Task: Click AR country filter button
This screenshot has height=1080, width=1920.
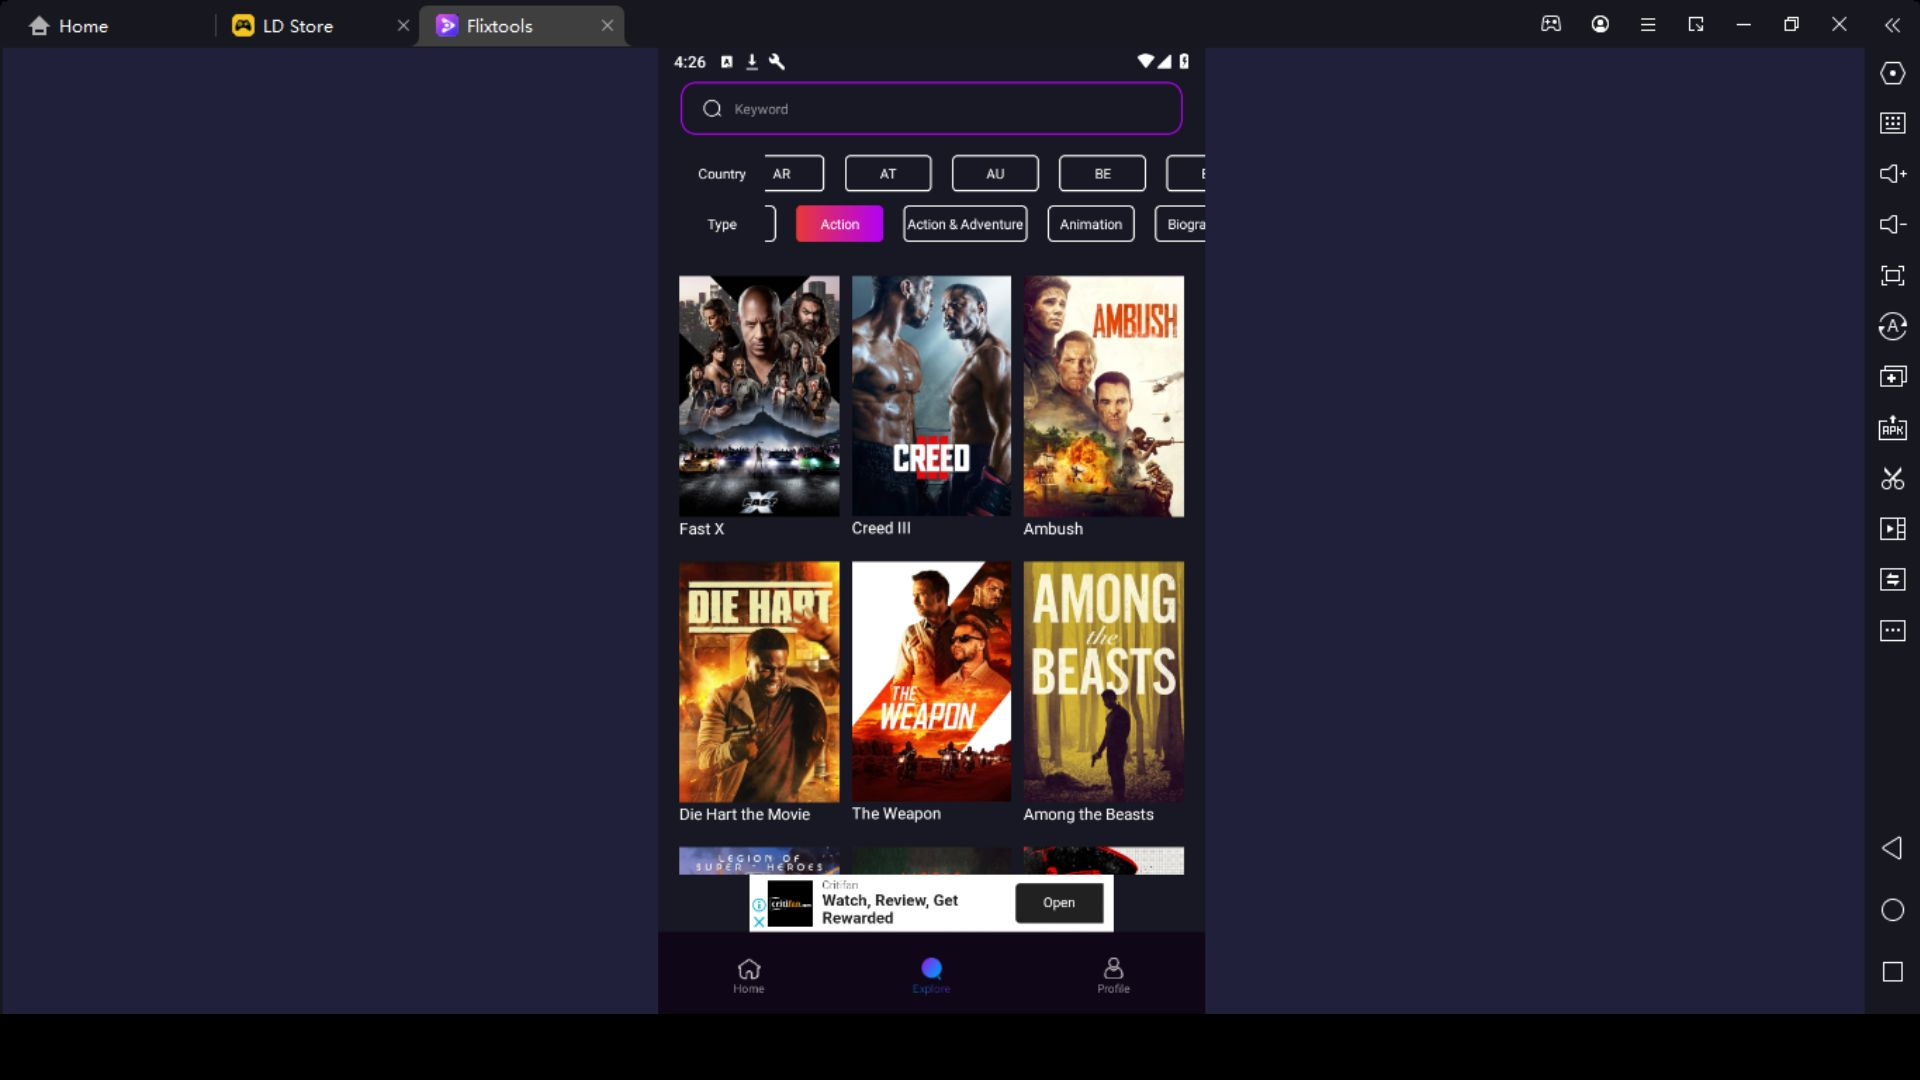Action: [x=782, y=173]
